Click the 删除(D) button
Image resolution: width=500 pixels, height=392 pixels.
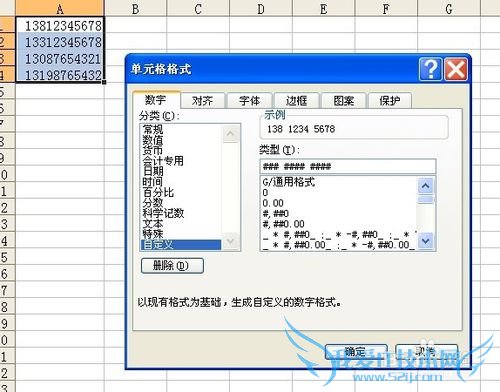point(172,266)
